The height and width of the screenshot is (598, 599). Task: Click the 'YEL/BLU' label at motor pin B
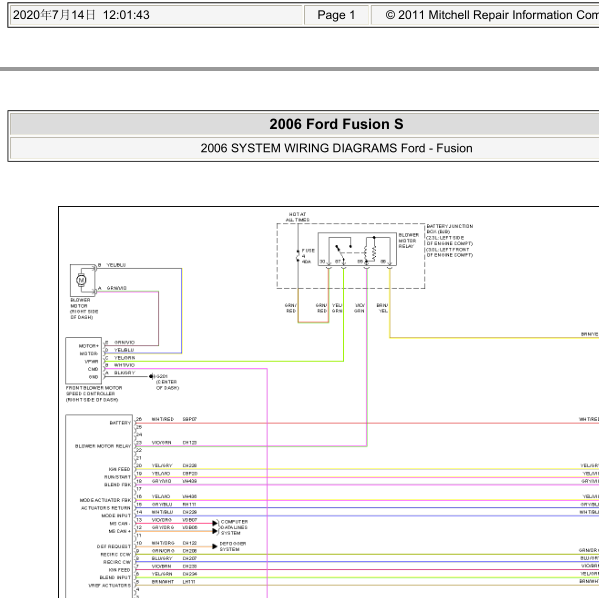(116, 265)
